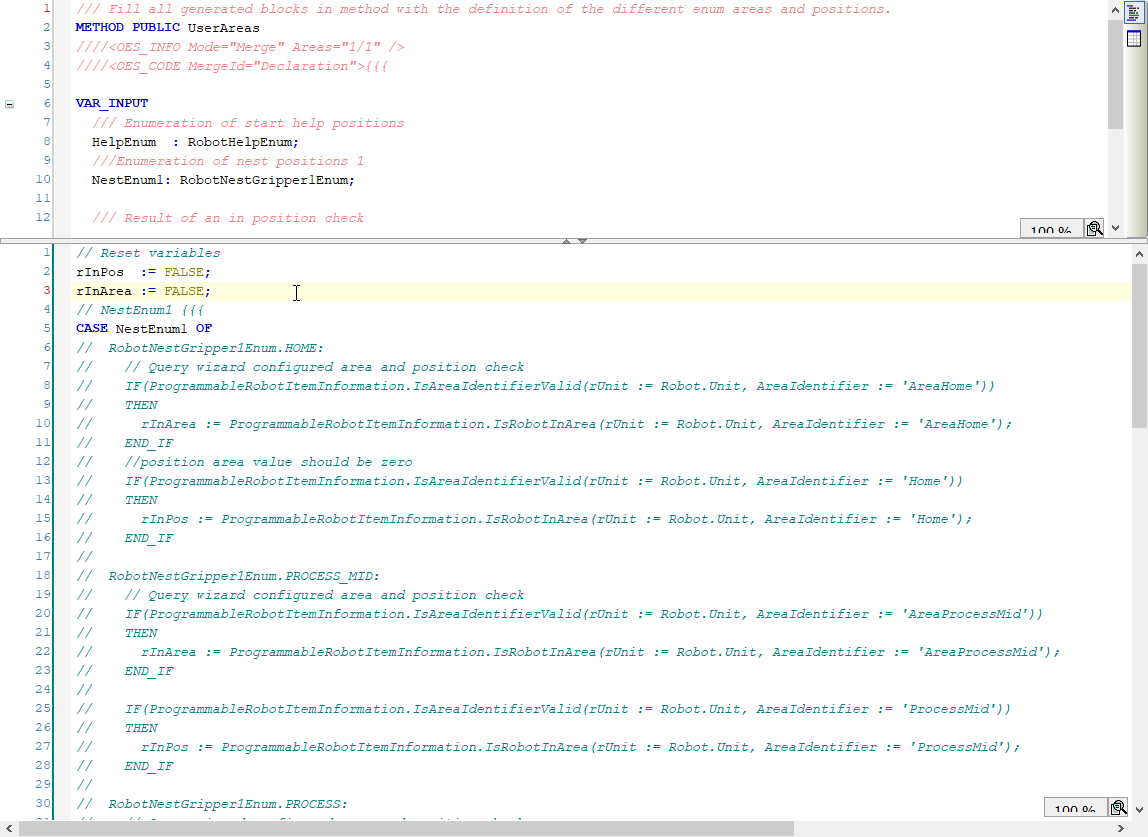1148x837 pixels.
Task: Click the implementation pane zoom magnifier icon
Action: tap(1117, 808)
